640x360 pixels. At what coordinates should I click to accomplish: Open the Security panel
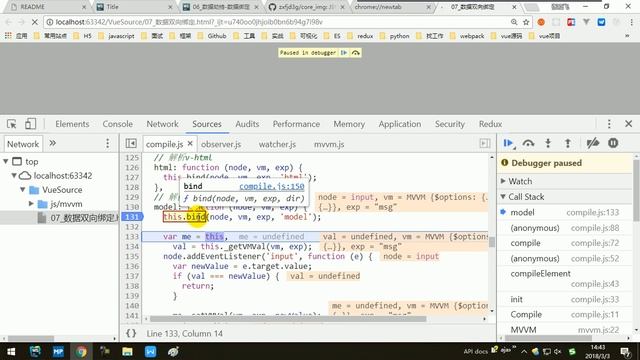pos(449,124)
